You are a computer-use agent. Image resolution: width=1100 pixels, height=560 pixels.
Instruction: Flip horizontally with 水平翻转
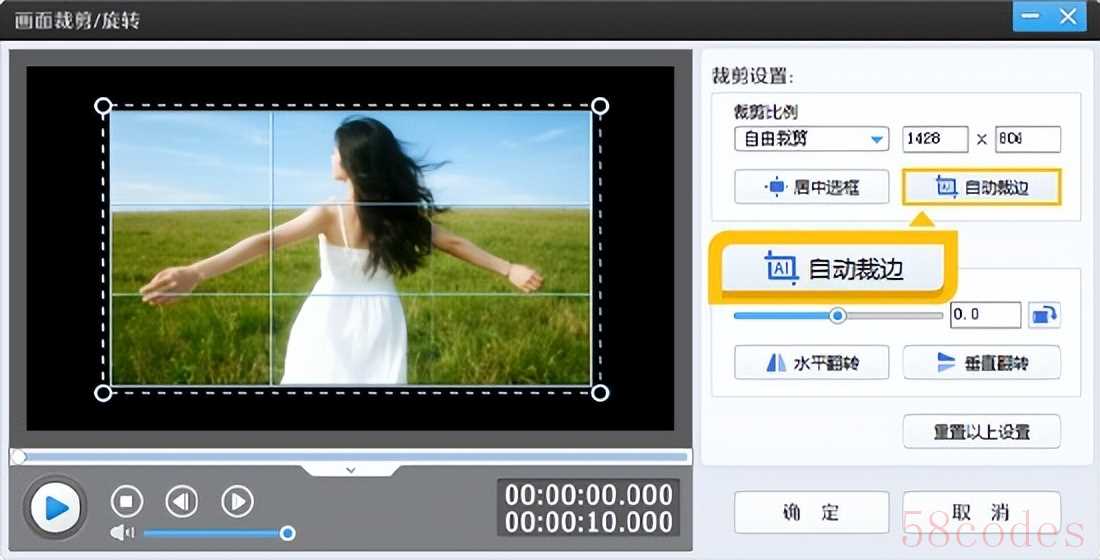(811, 363)
